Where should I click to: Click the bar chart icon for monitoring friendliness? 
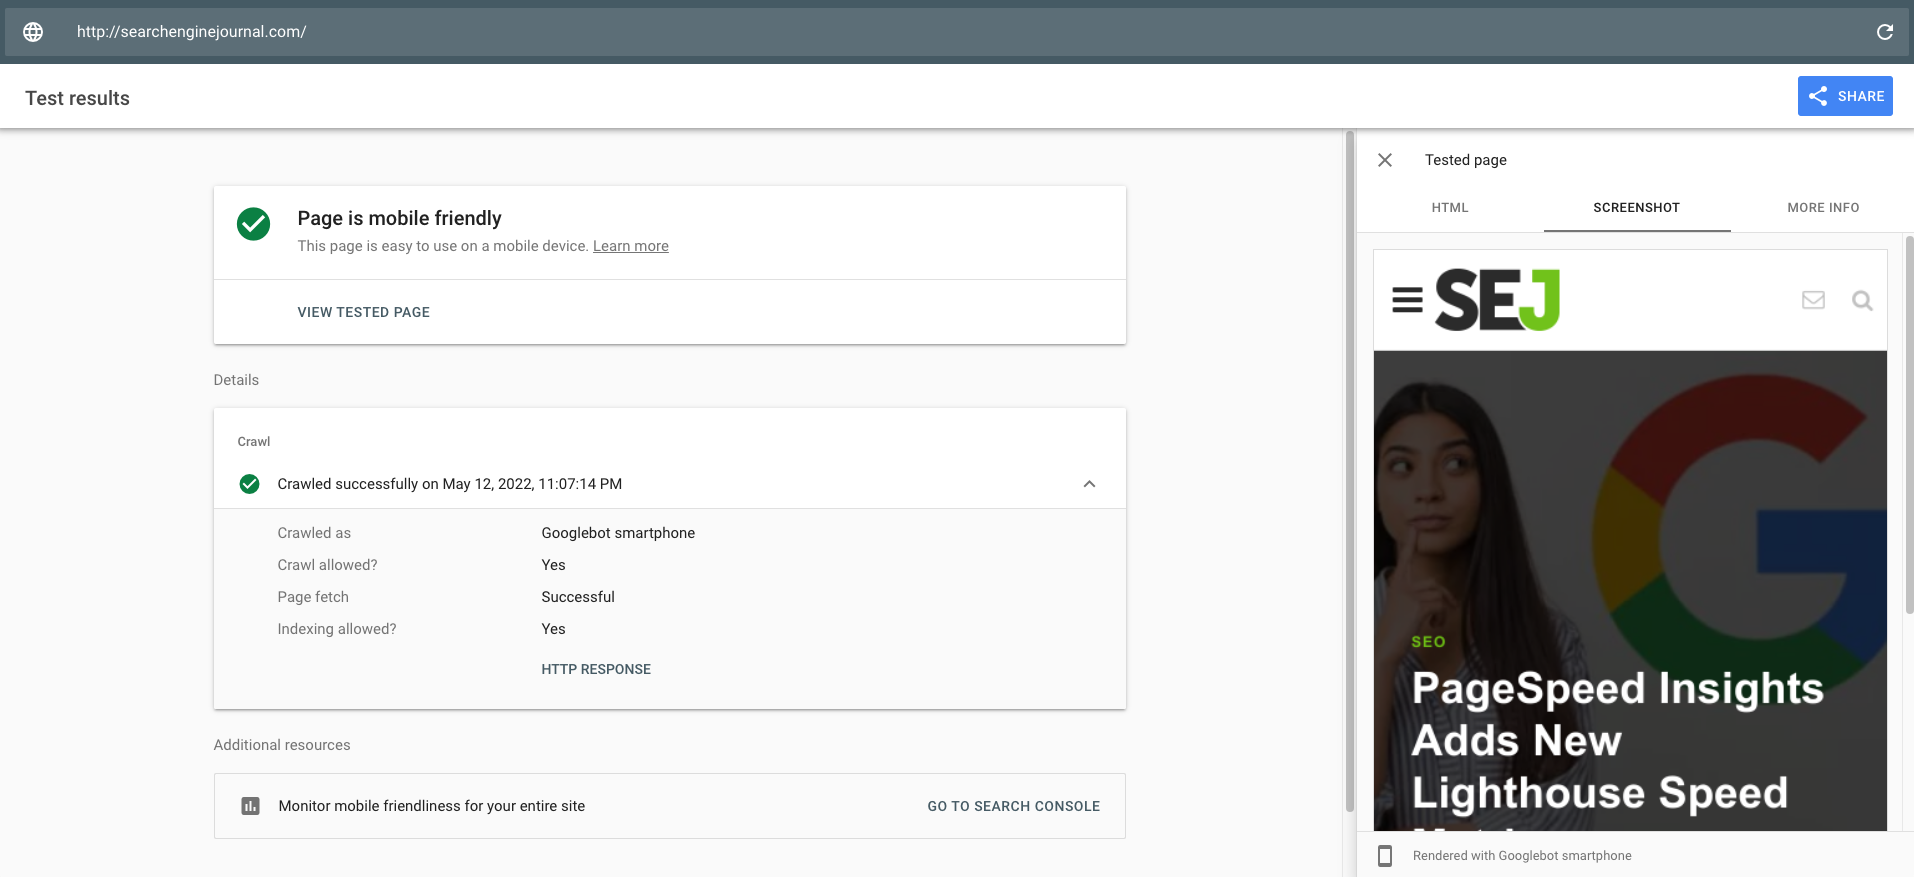tap(251, 806)
